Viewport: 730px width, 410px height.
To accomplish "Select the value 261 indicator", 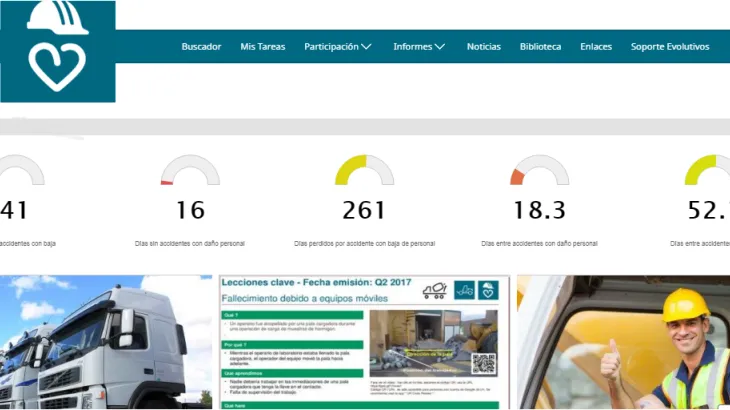I will pyautogui.click(x=364, y=210).
